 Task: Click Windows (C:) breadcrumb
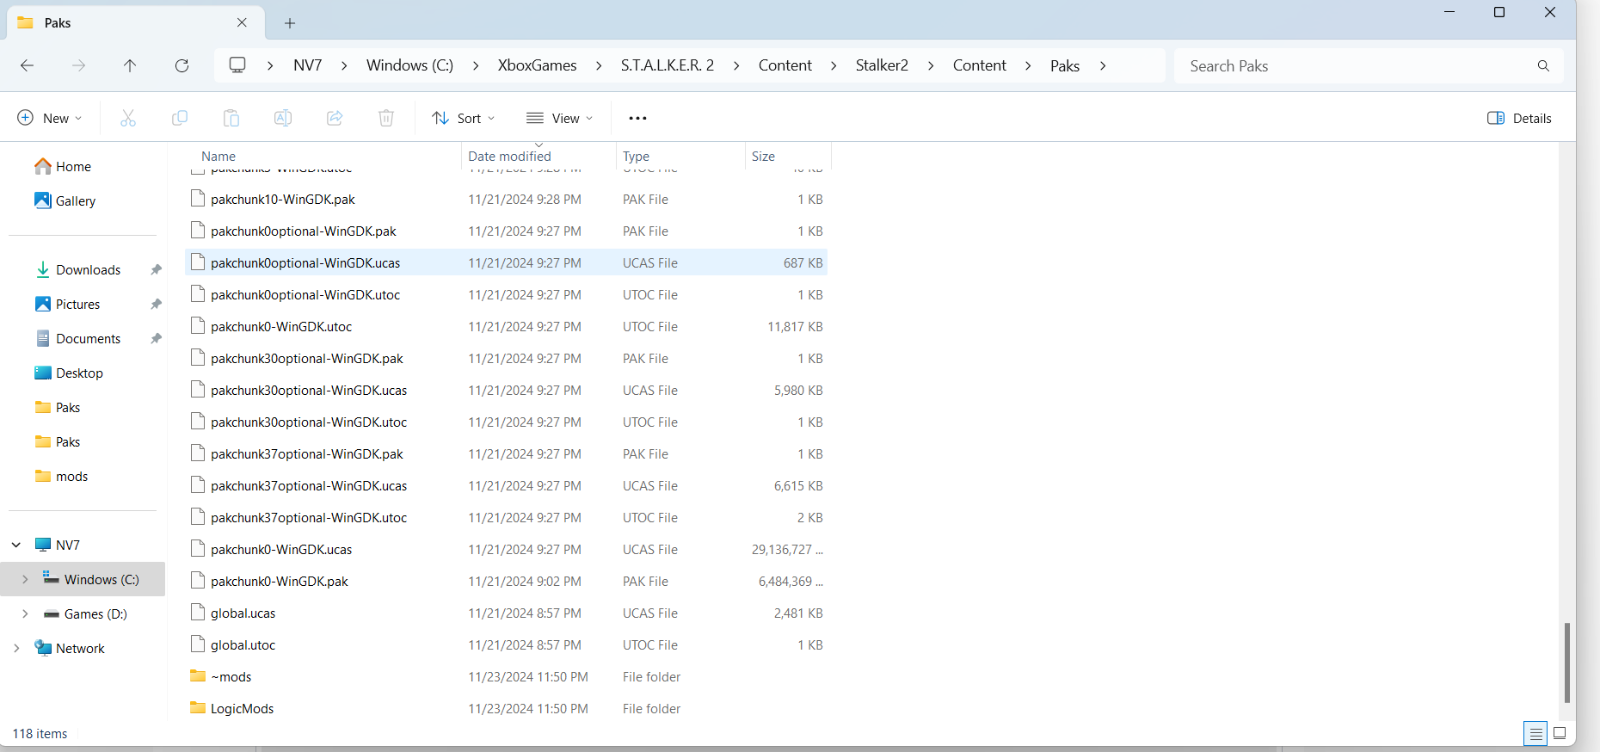[x=410, y=65]
